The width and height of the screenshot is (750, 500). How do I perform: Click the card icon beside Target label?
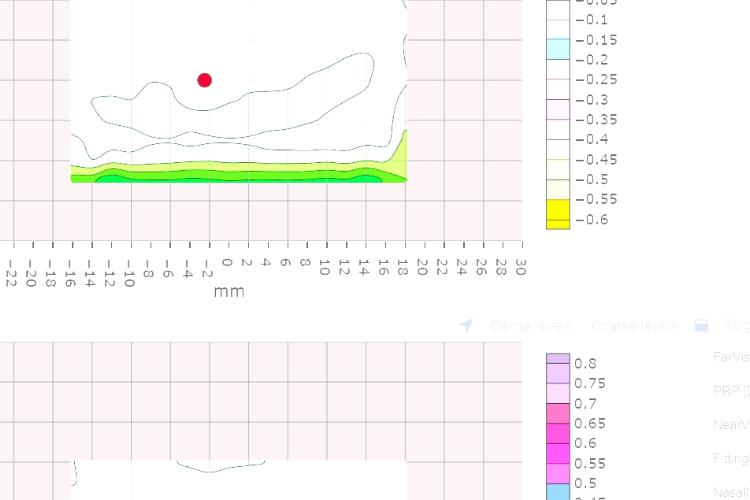coord(702,325)
